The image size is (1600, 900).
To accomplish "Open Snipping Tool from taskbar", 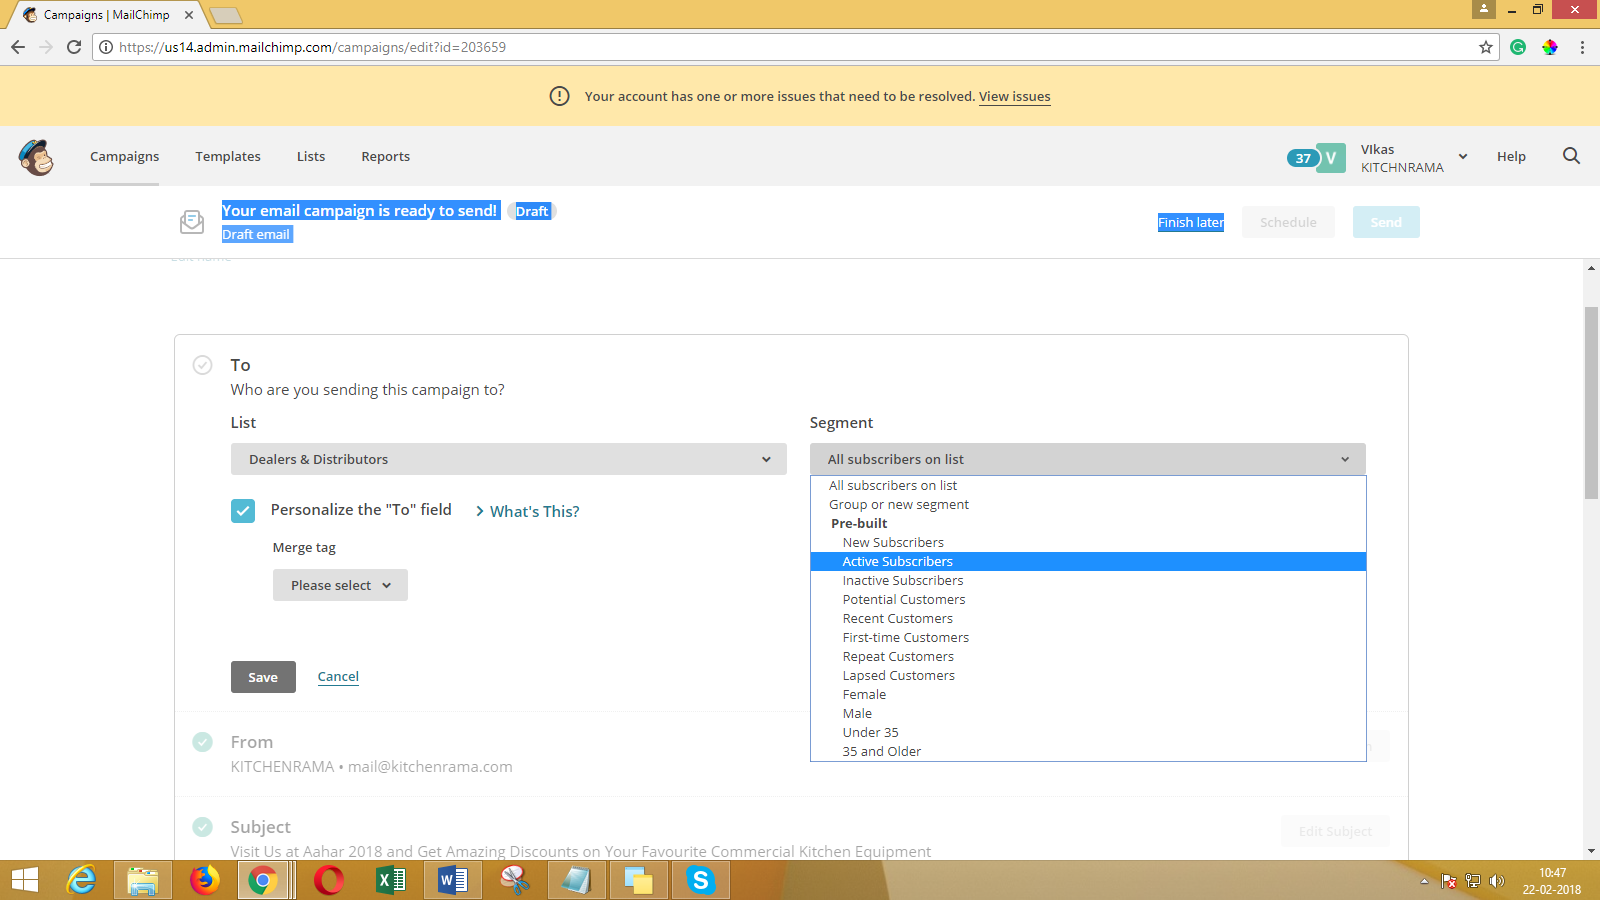I will click(x=515, y=880).
